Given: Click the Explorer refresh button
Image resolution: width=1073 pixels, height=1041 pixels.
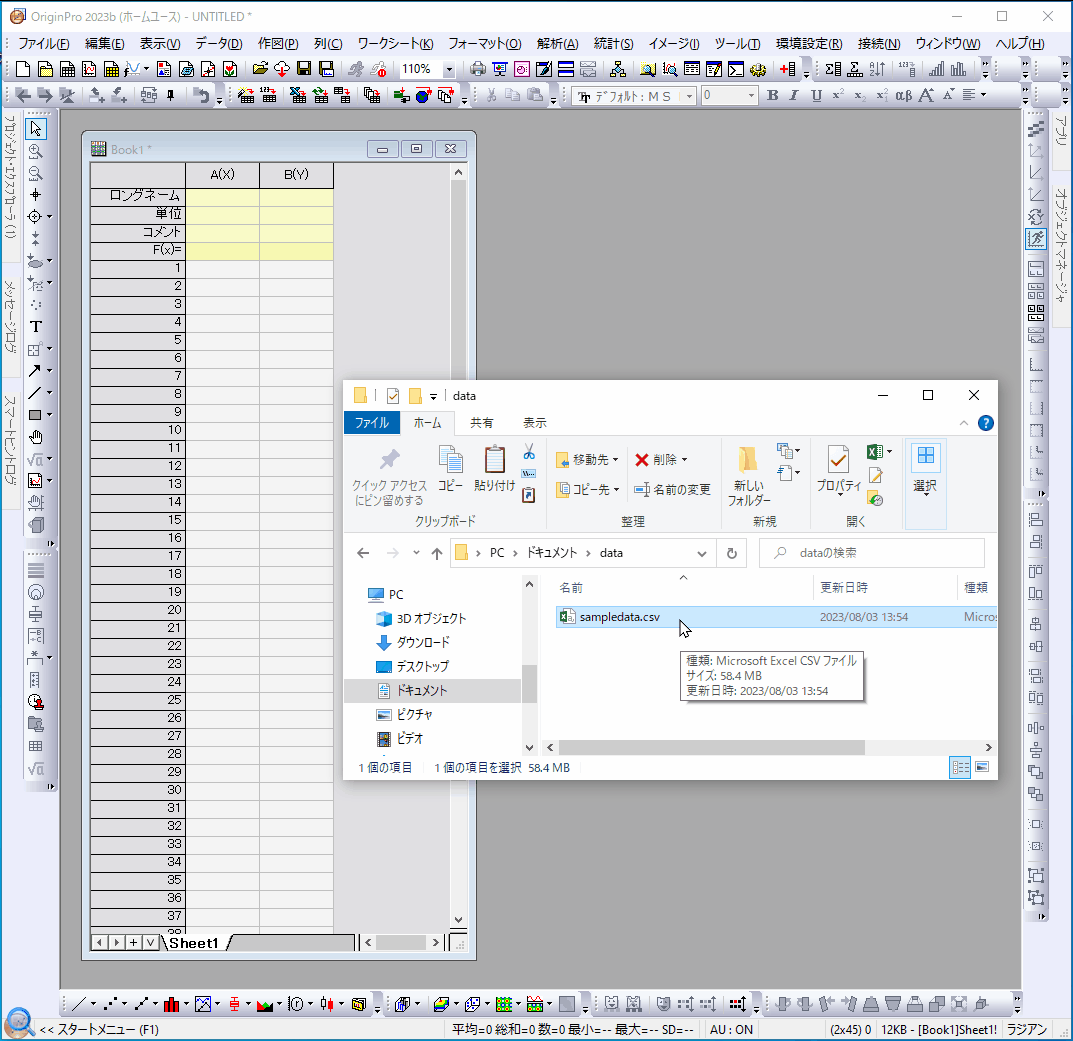Looking at the screenshot, I should pyautogui.click(x=732, y=554).
